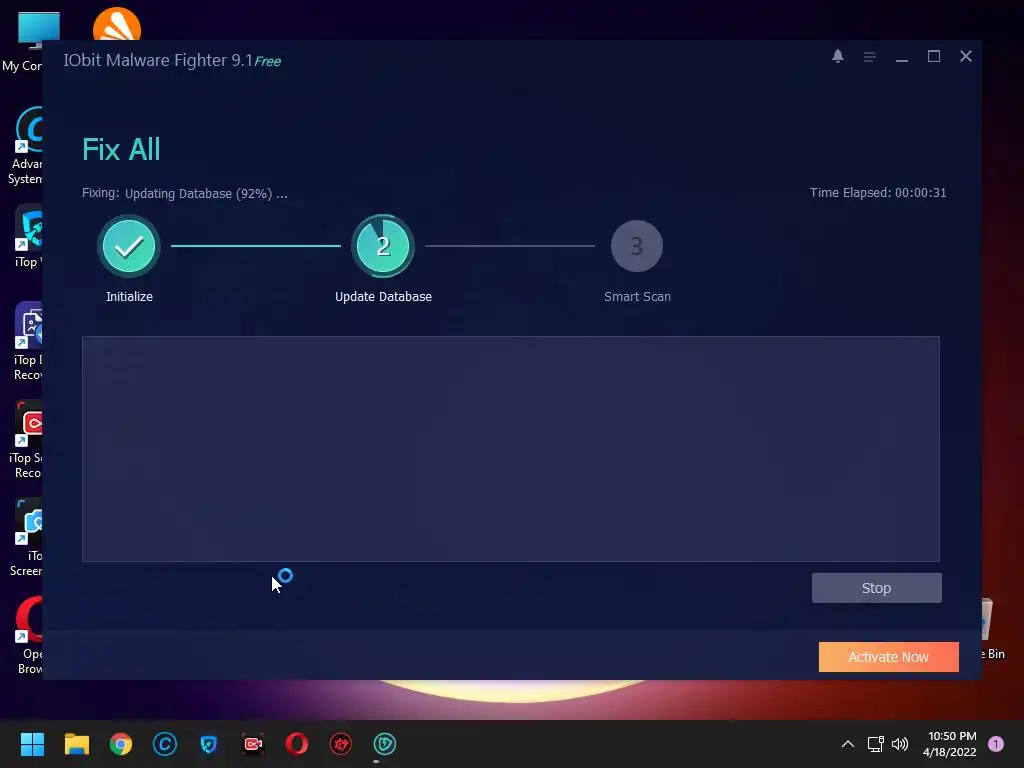Image resolution: width=1024 pixels, height=768 pixels.
Task: Open the notification center badge
Action: click(x=996, y=744)
